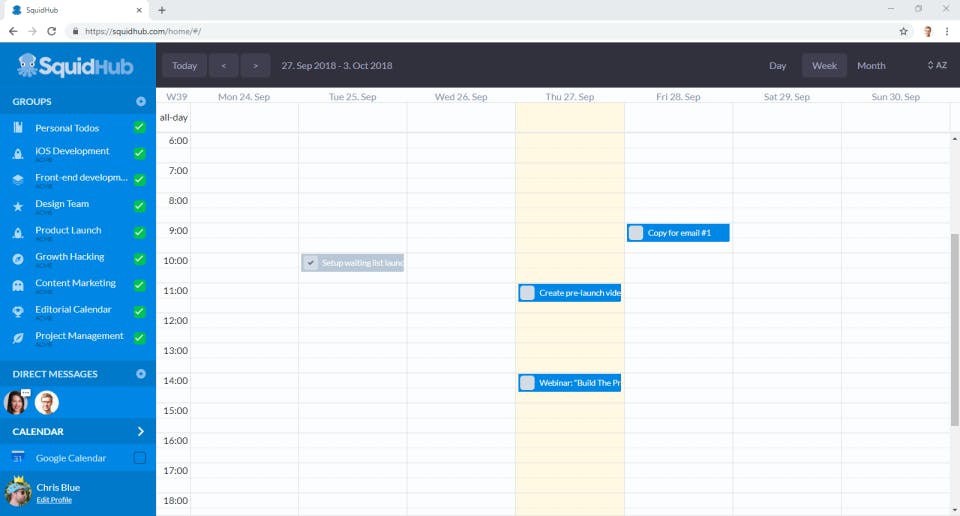
Task: Open the AZ sort dropdown
Action: click(x=937, y=65)
